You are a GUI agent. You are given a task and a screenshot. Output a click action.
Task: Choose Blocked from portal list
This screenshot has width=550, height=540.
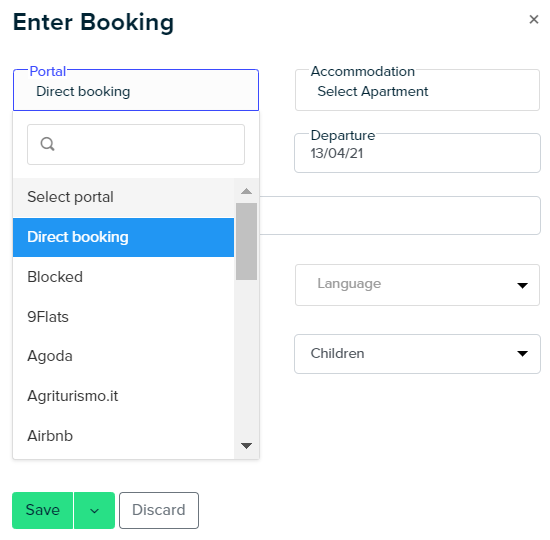pyautogui.click(x=123, y=277)
